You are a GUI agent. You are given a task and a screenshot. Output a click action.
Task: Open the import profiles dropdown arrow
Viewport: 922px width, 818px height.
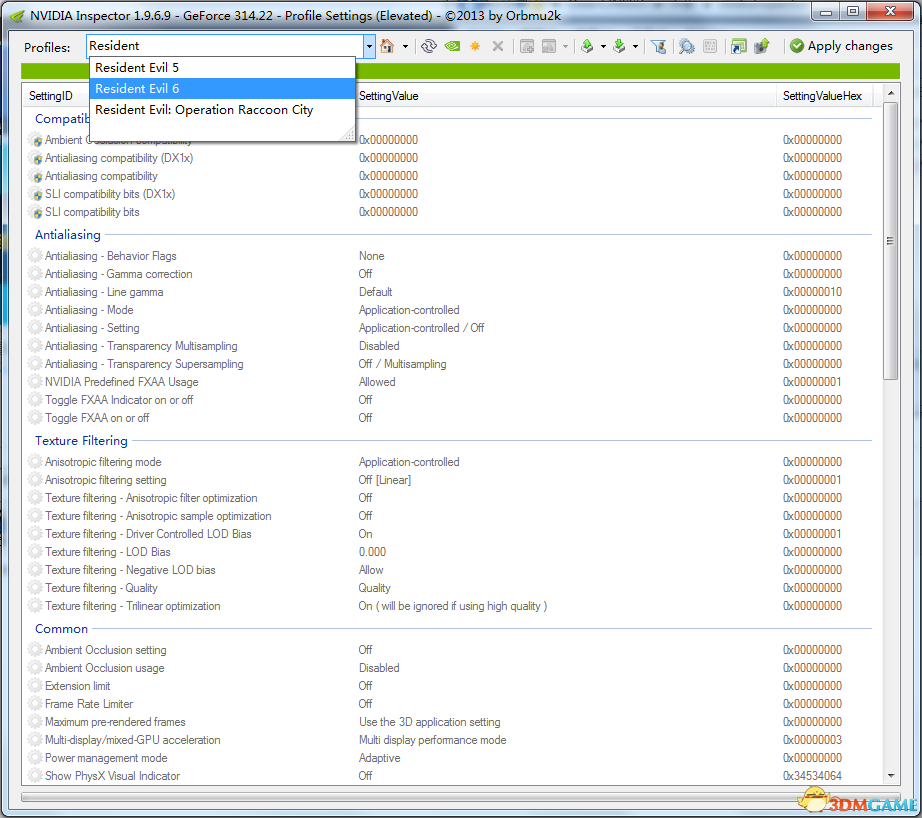pyautogui.click(x=635, y=46)
